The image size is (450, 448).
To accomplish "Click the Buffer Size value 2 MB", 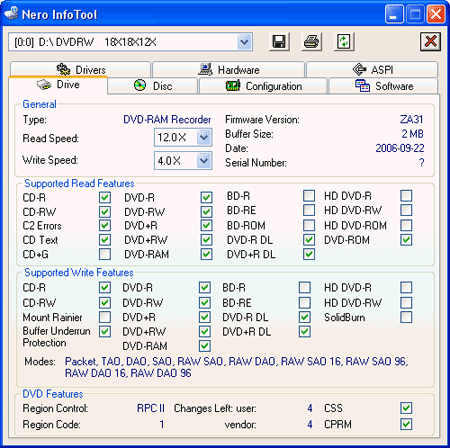I will tap(412, 134).
